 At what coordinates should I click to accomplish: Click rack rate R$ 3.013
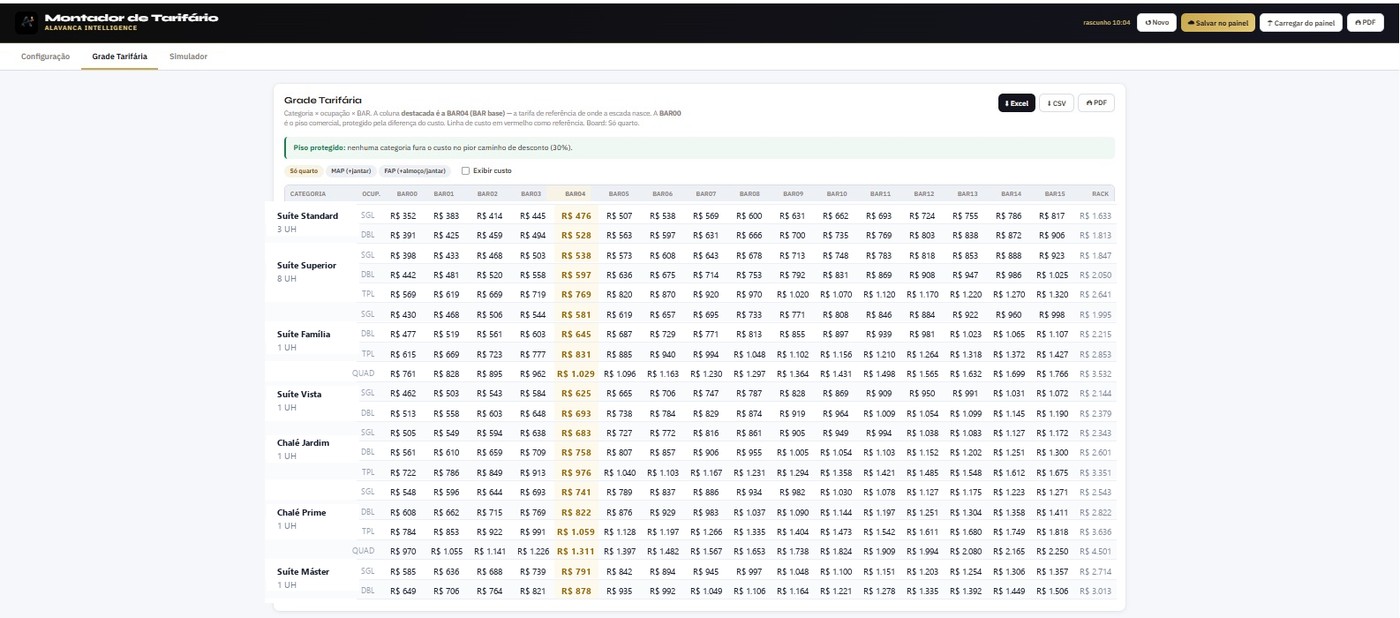[x=1096, y=591]
